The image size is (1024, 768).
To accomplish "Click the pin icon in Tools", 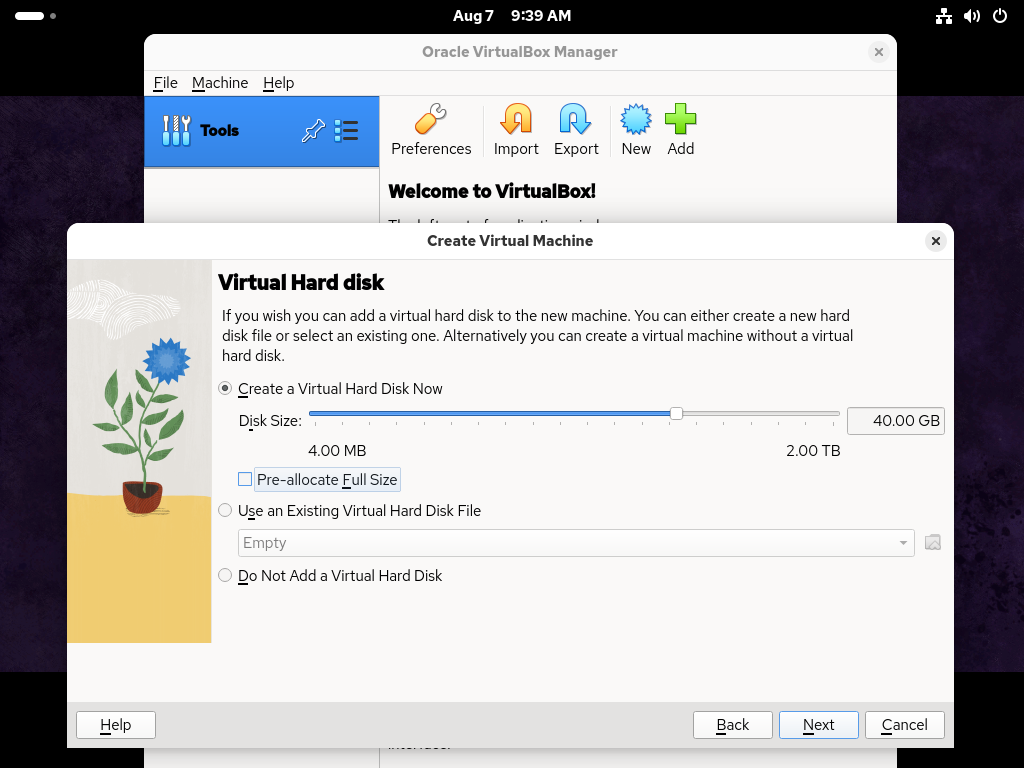I will [313, 131].
